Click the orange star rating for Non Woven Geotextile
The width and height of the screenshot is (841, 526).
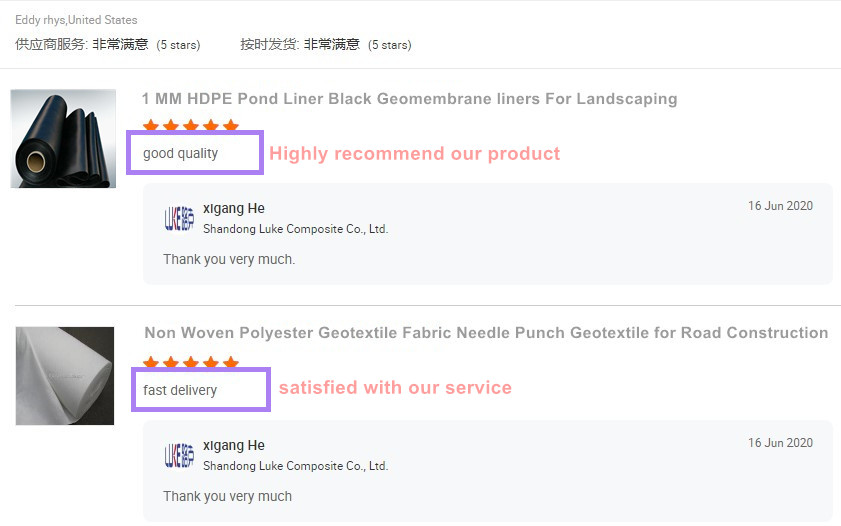click(191, 363)
